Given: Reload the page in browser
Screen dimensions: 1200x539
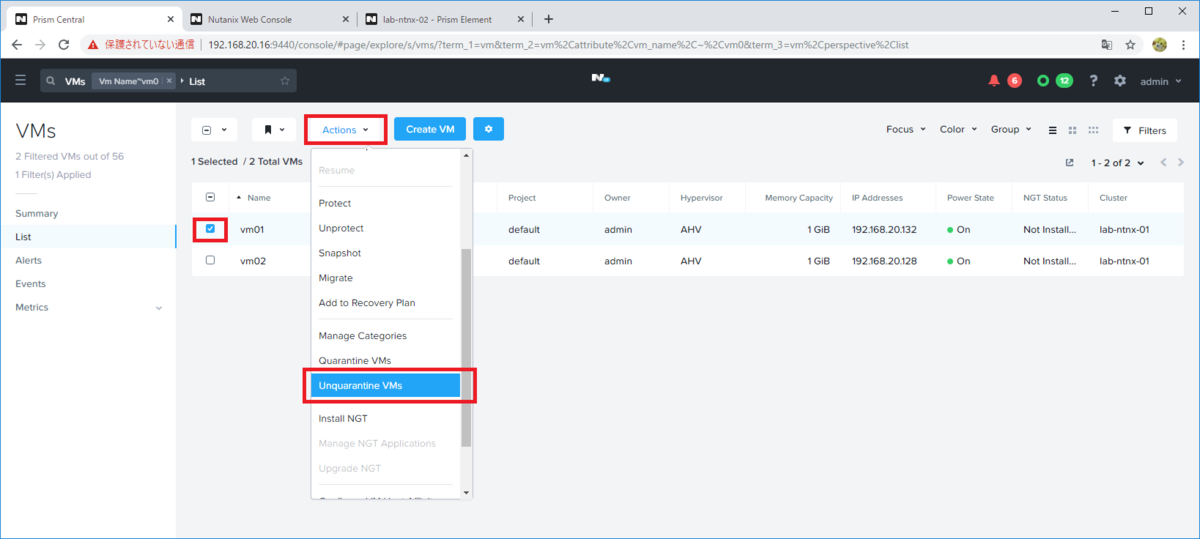Looking at the screenshot, I should point(64,45).
